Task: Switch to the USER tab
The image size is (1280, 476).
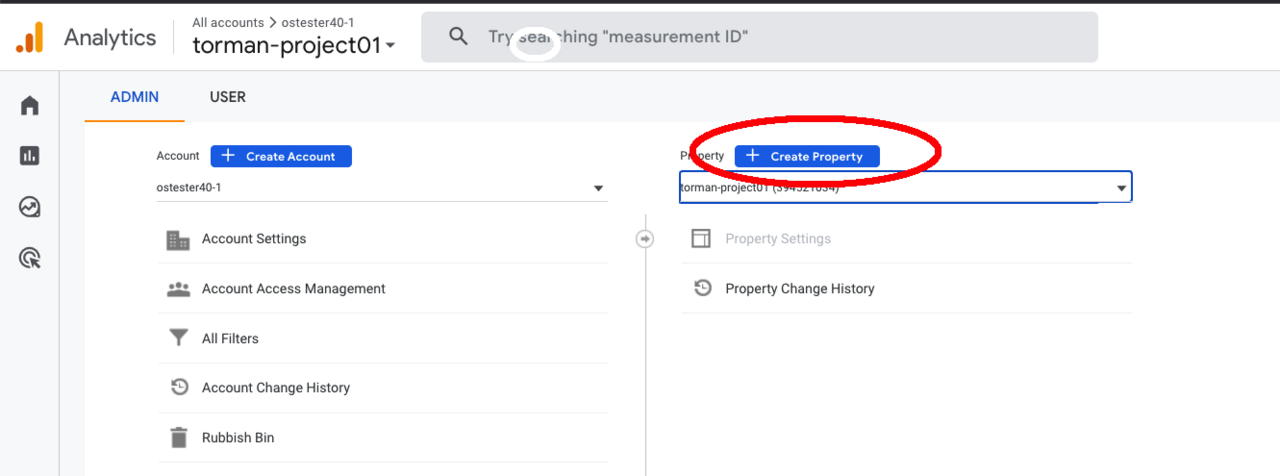Action: tap(228, 97)
